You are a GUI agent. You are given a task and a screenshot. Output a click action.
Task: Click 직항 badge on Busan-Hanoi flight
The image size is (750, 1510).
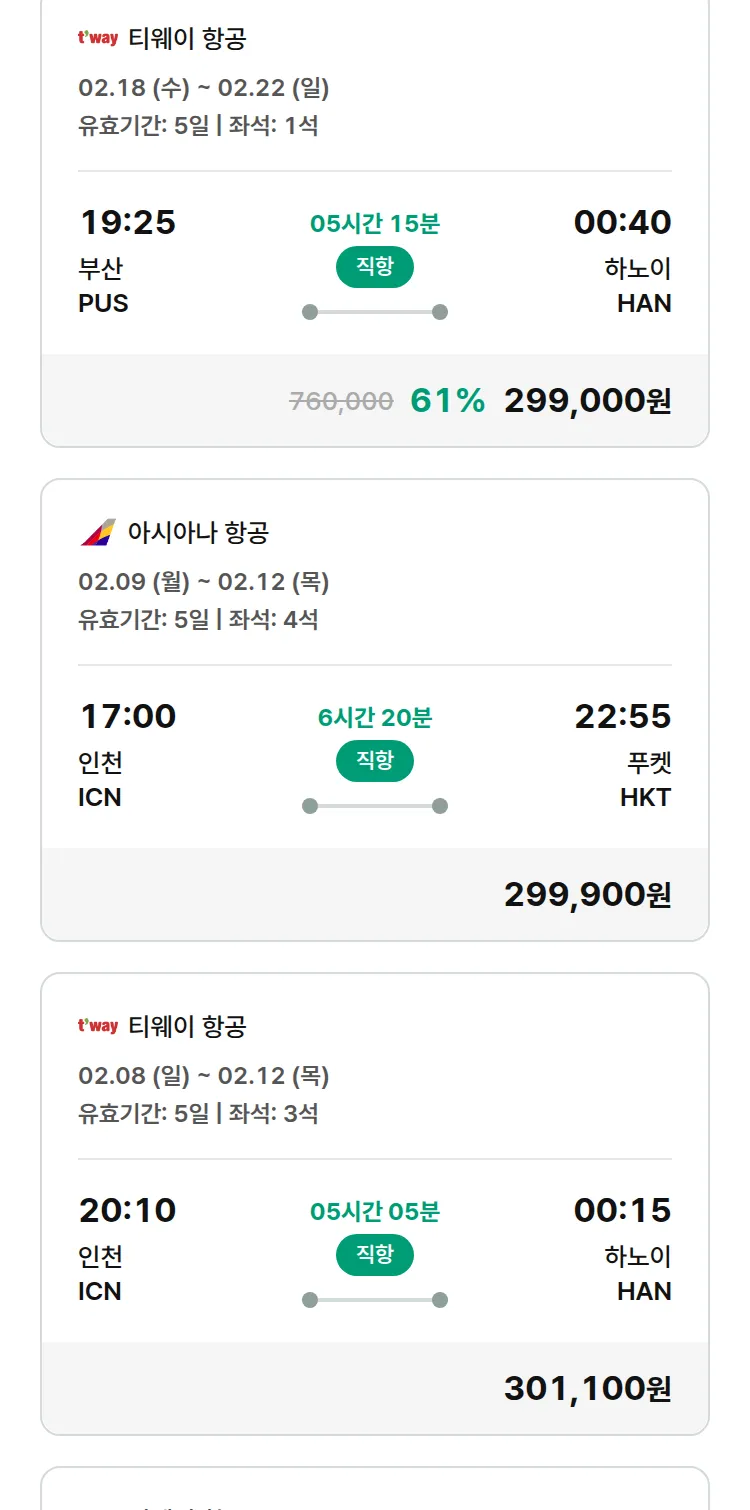tap(375, 267)
